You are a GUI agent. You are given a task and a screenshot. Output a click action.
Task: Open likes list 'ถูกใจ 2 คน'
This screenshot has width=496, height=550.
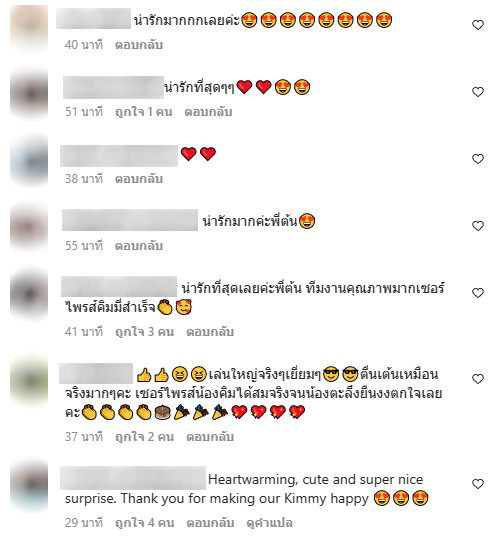(145, 437)
